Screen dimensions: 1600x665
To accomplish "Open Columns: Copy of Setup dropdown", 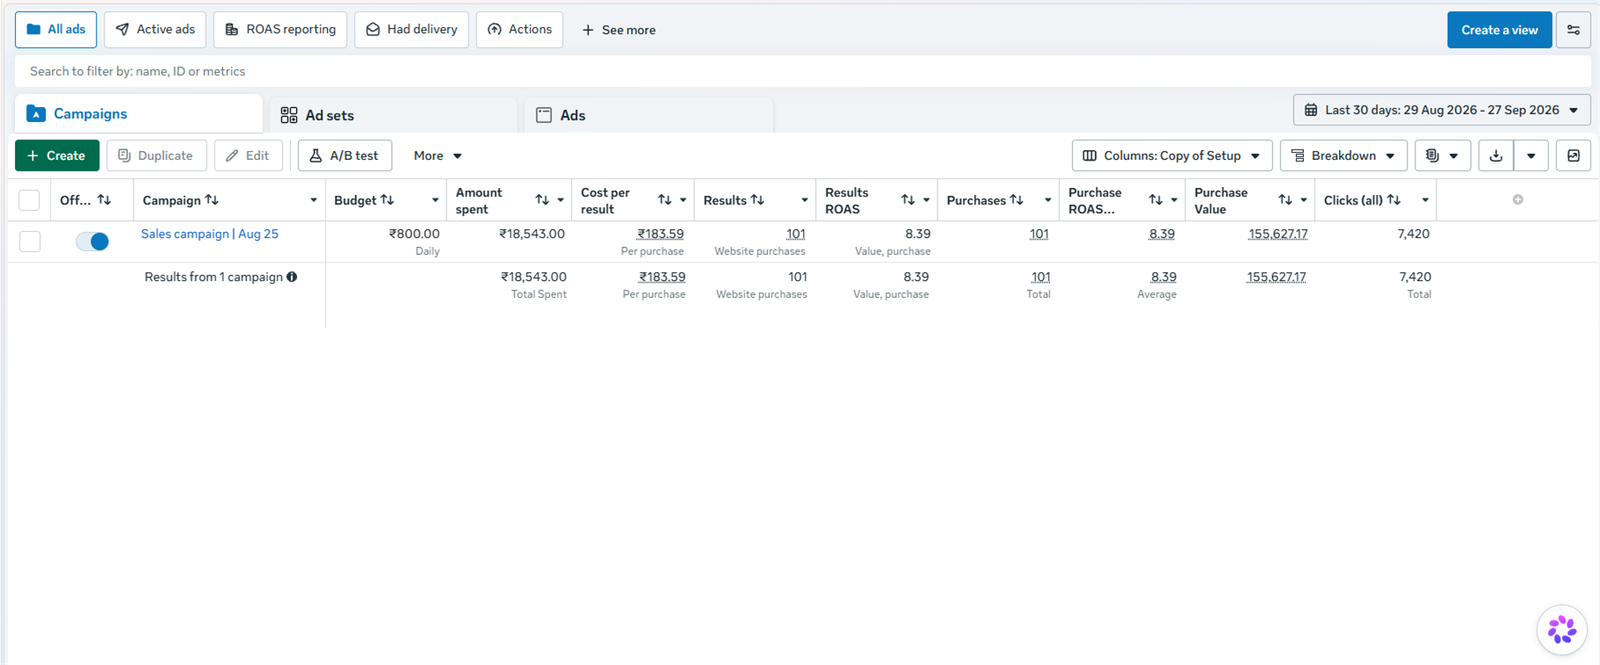I will [x=1172, y=156].
